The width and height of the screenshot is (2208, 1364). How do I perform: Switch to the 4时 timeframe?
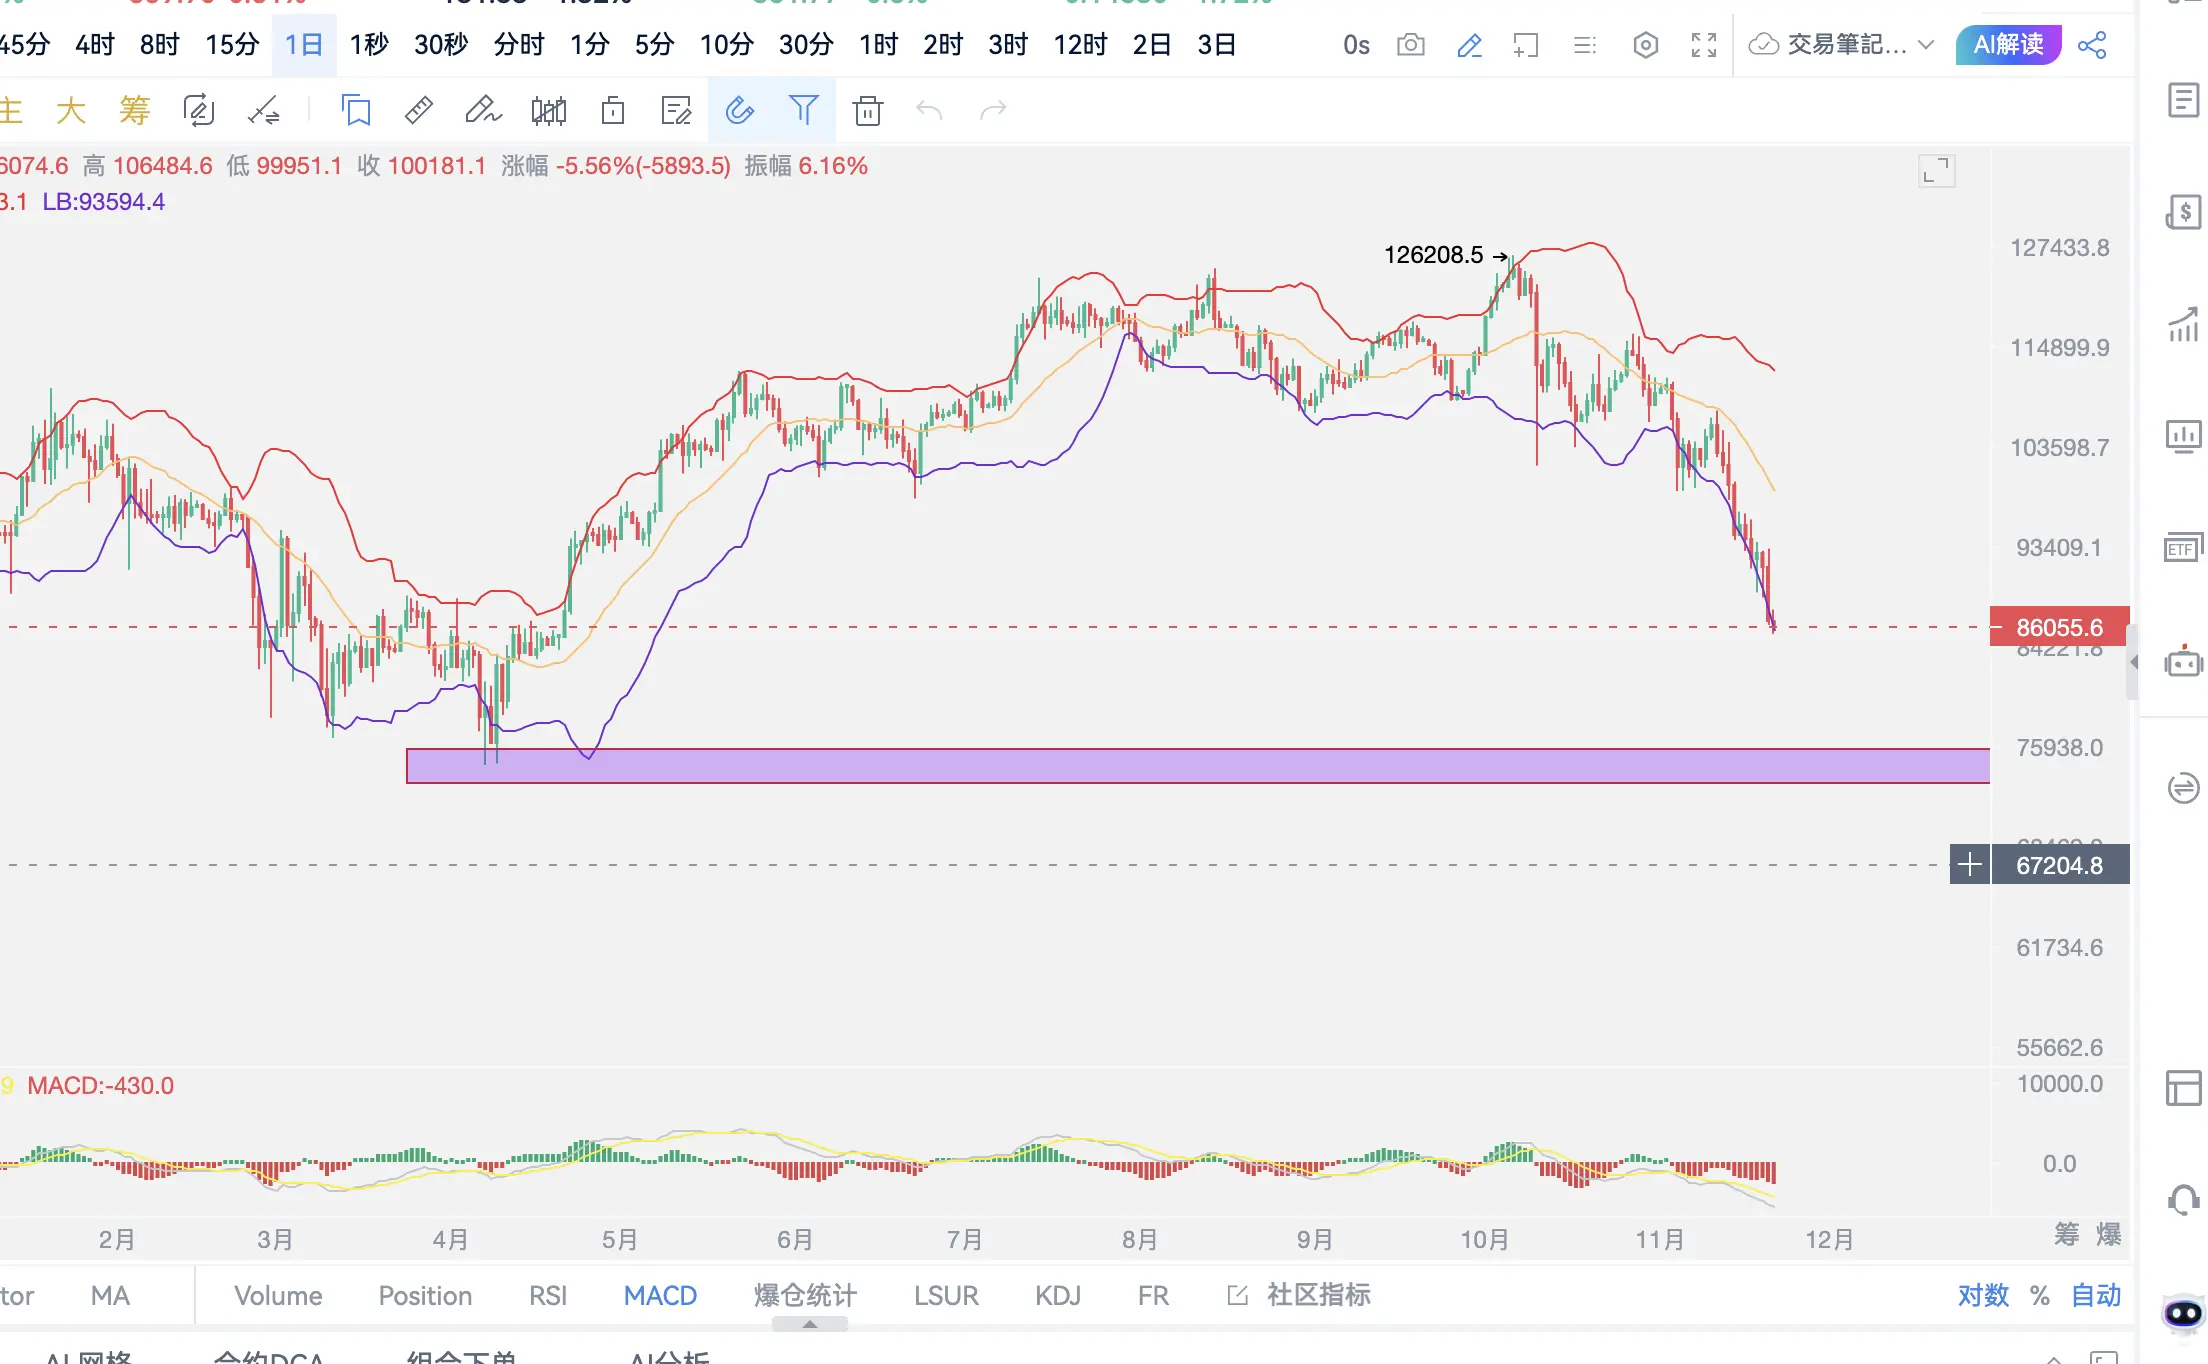(x=94, y=45)
